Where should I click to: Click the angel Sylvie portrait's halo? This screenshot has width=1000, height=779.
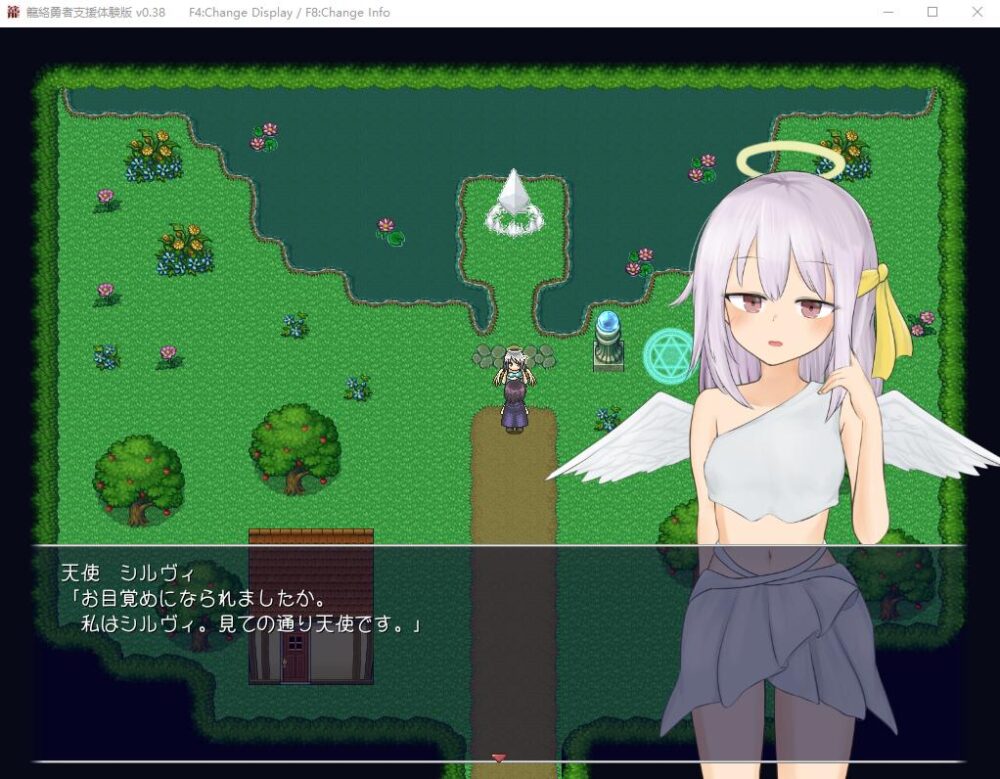click(x=790, y=160)
